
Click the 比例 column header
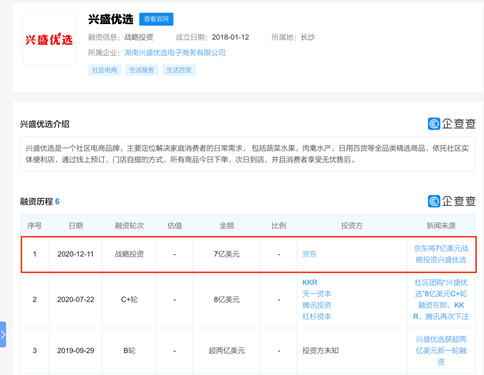coord(279,226)
